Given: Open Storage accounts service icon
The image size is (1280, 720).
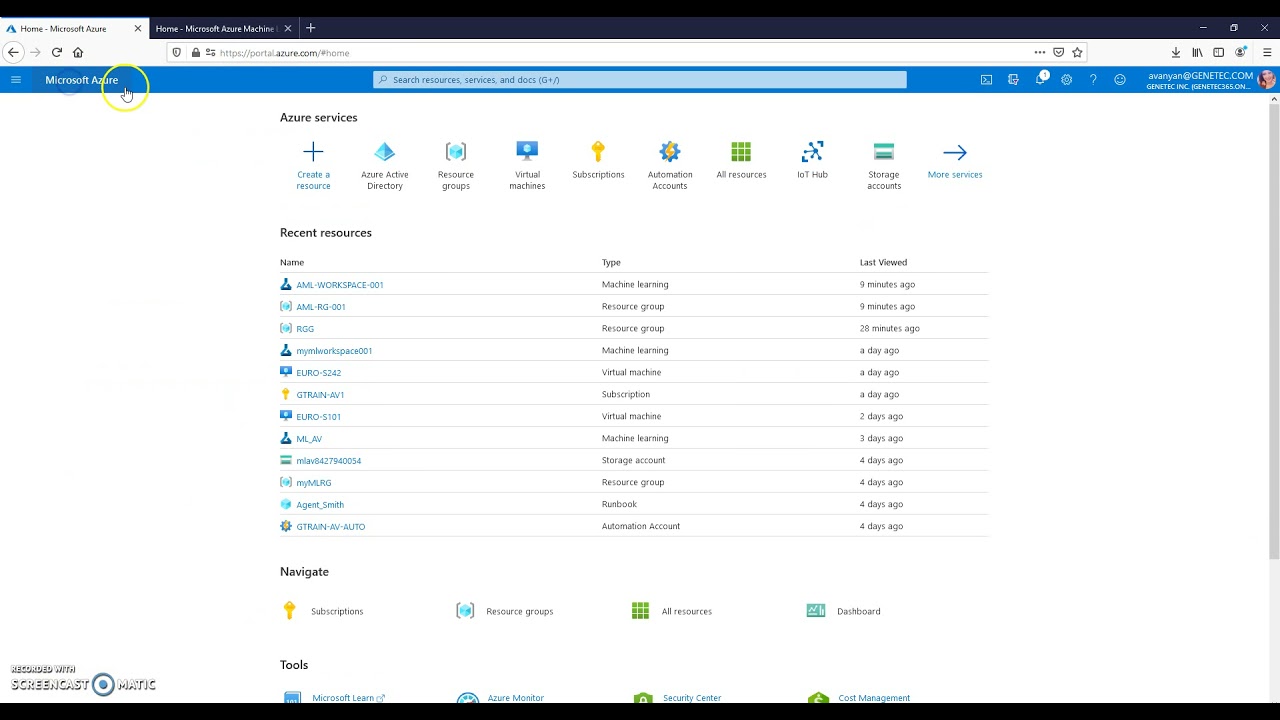Looking at the screenshot, I should point(884,152).
